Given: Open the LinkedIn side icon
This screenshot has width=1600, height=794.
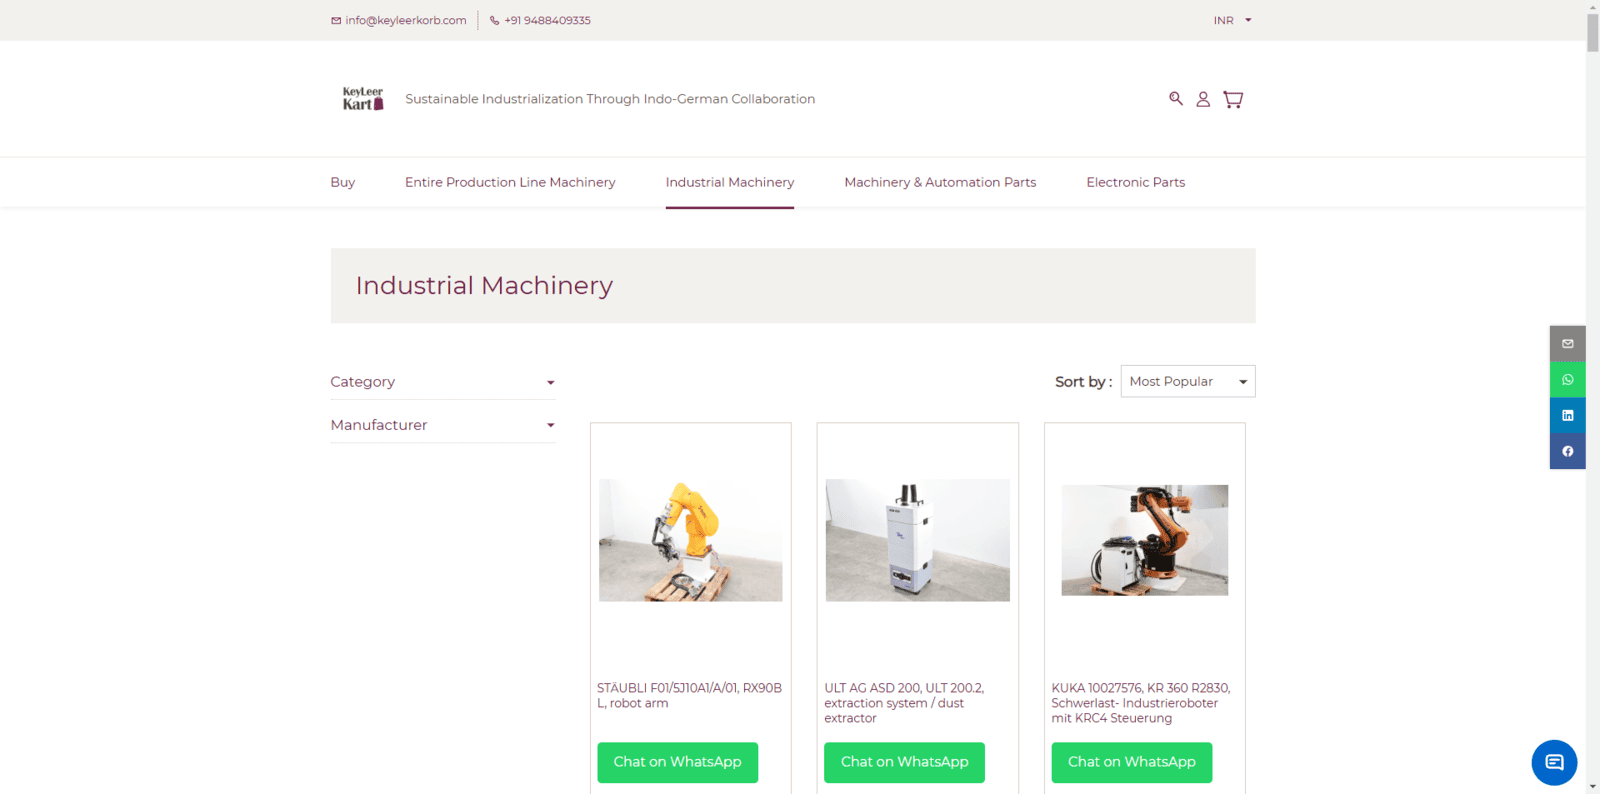Looking at the screenshot, I should [1567, 415].
